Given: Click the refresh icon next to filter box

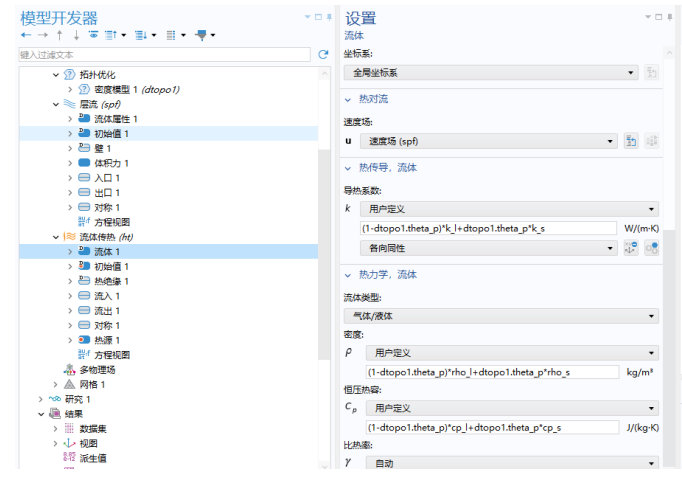Looking at the screenshot, I should point(323,54).
